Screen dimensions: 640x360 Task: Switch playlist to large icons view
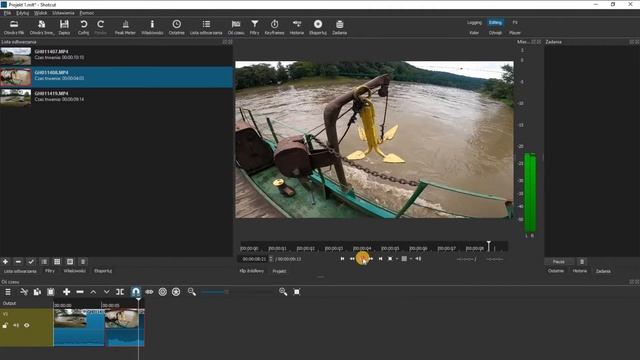70,262
